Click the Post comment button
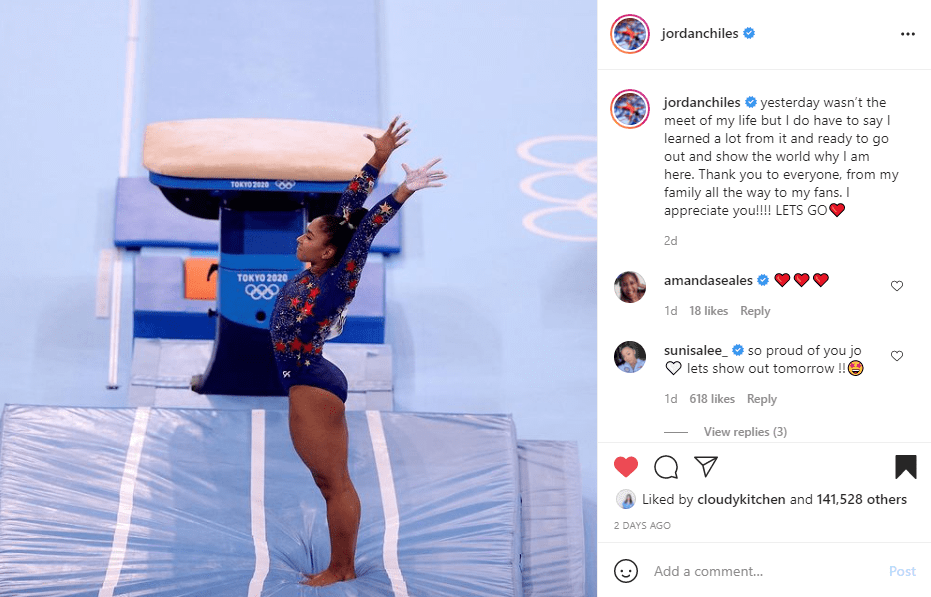 click(x=902, y=571)
